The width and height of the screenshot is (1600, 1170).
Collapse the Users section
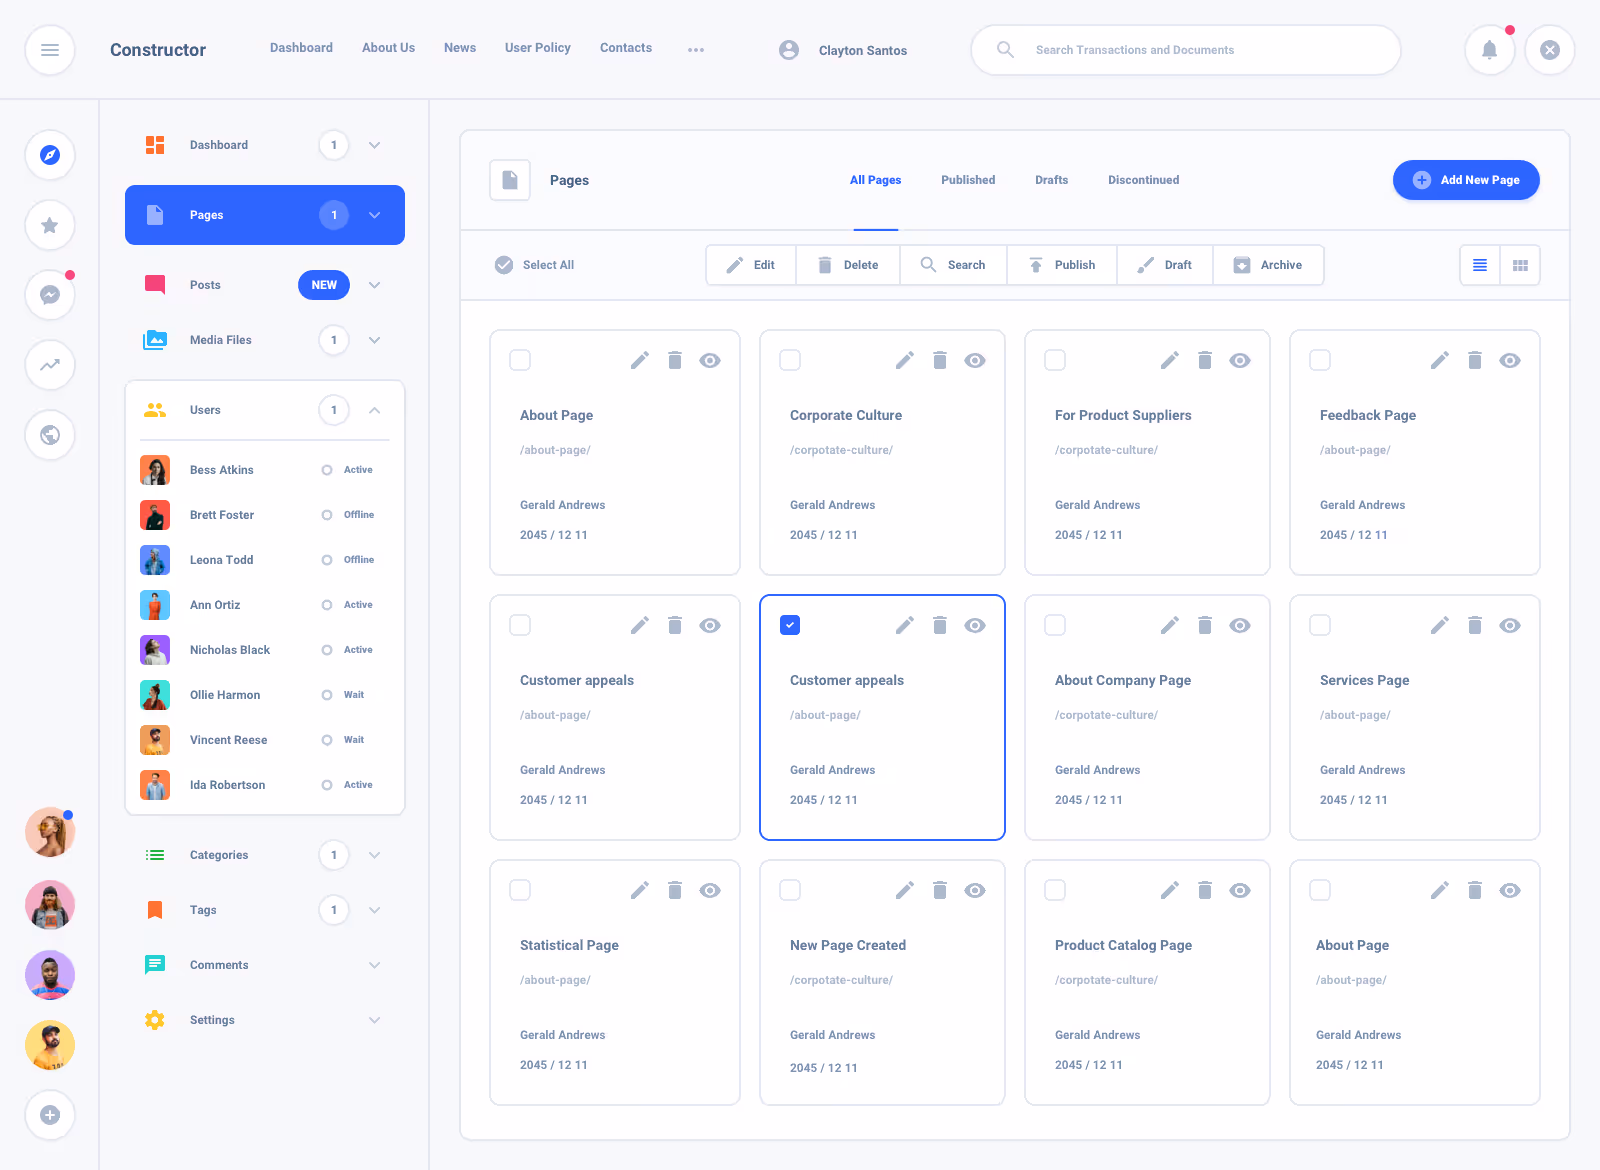374,410
